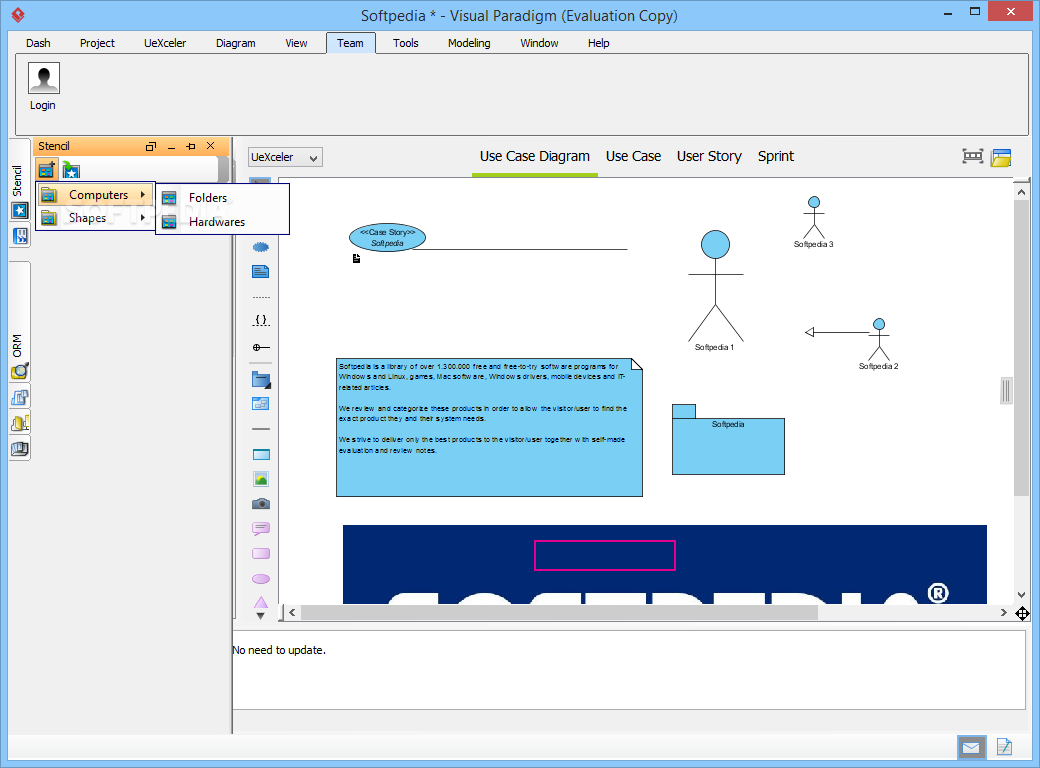Click the document edit icon in status bar
1040x768 pixels.
(1004, 747)
